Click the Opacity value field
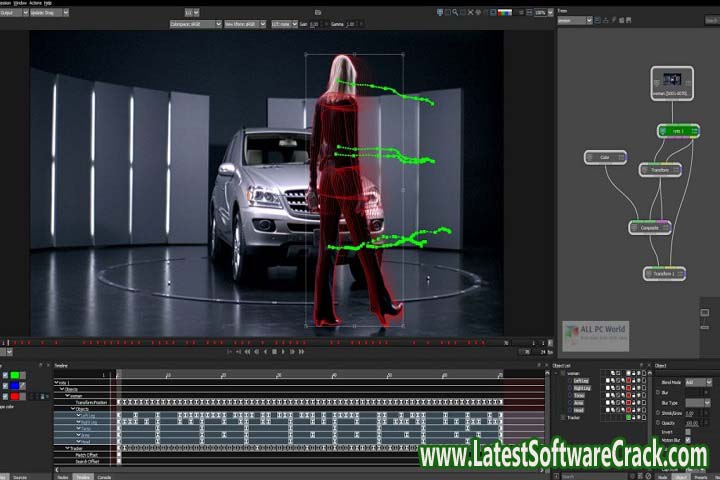Screen dimensions: 720x480 coord(692,423)
